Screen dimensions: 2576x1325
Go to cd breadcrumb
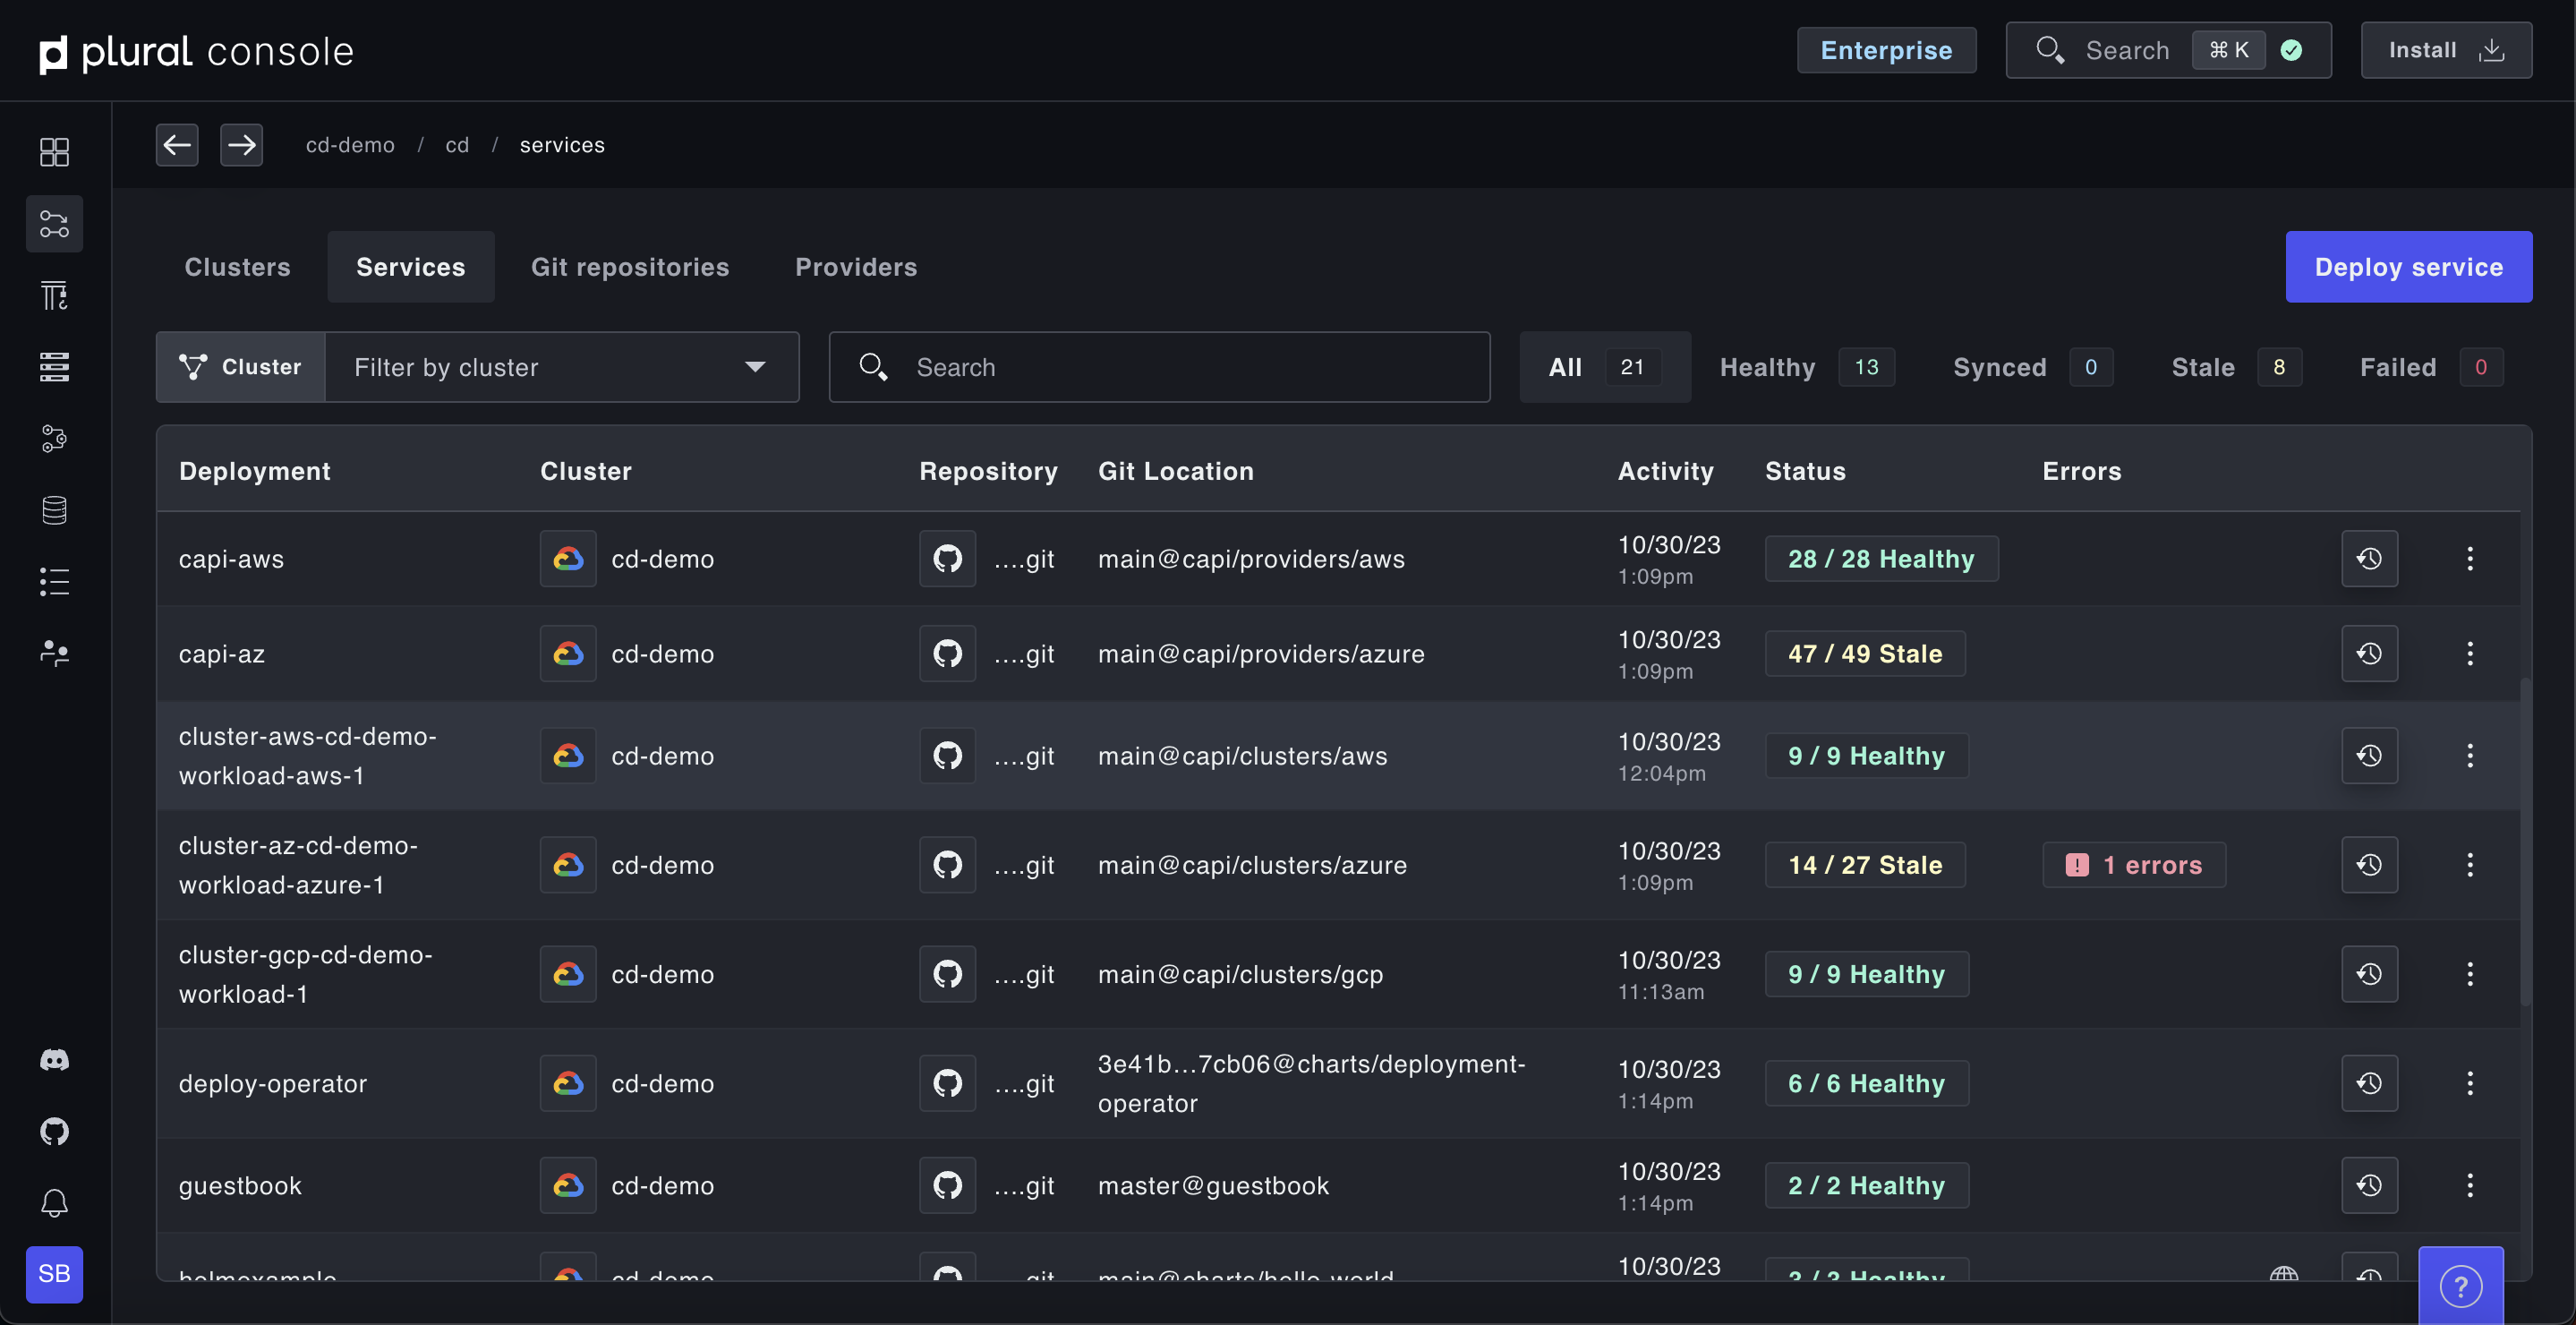click(x=457, y=145)
